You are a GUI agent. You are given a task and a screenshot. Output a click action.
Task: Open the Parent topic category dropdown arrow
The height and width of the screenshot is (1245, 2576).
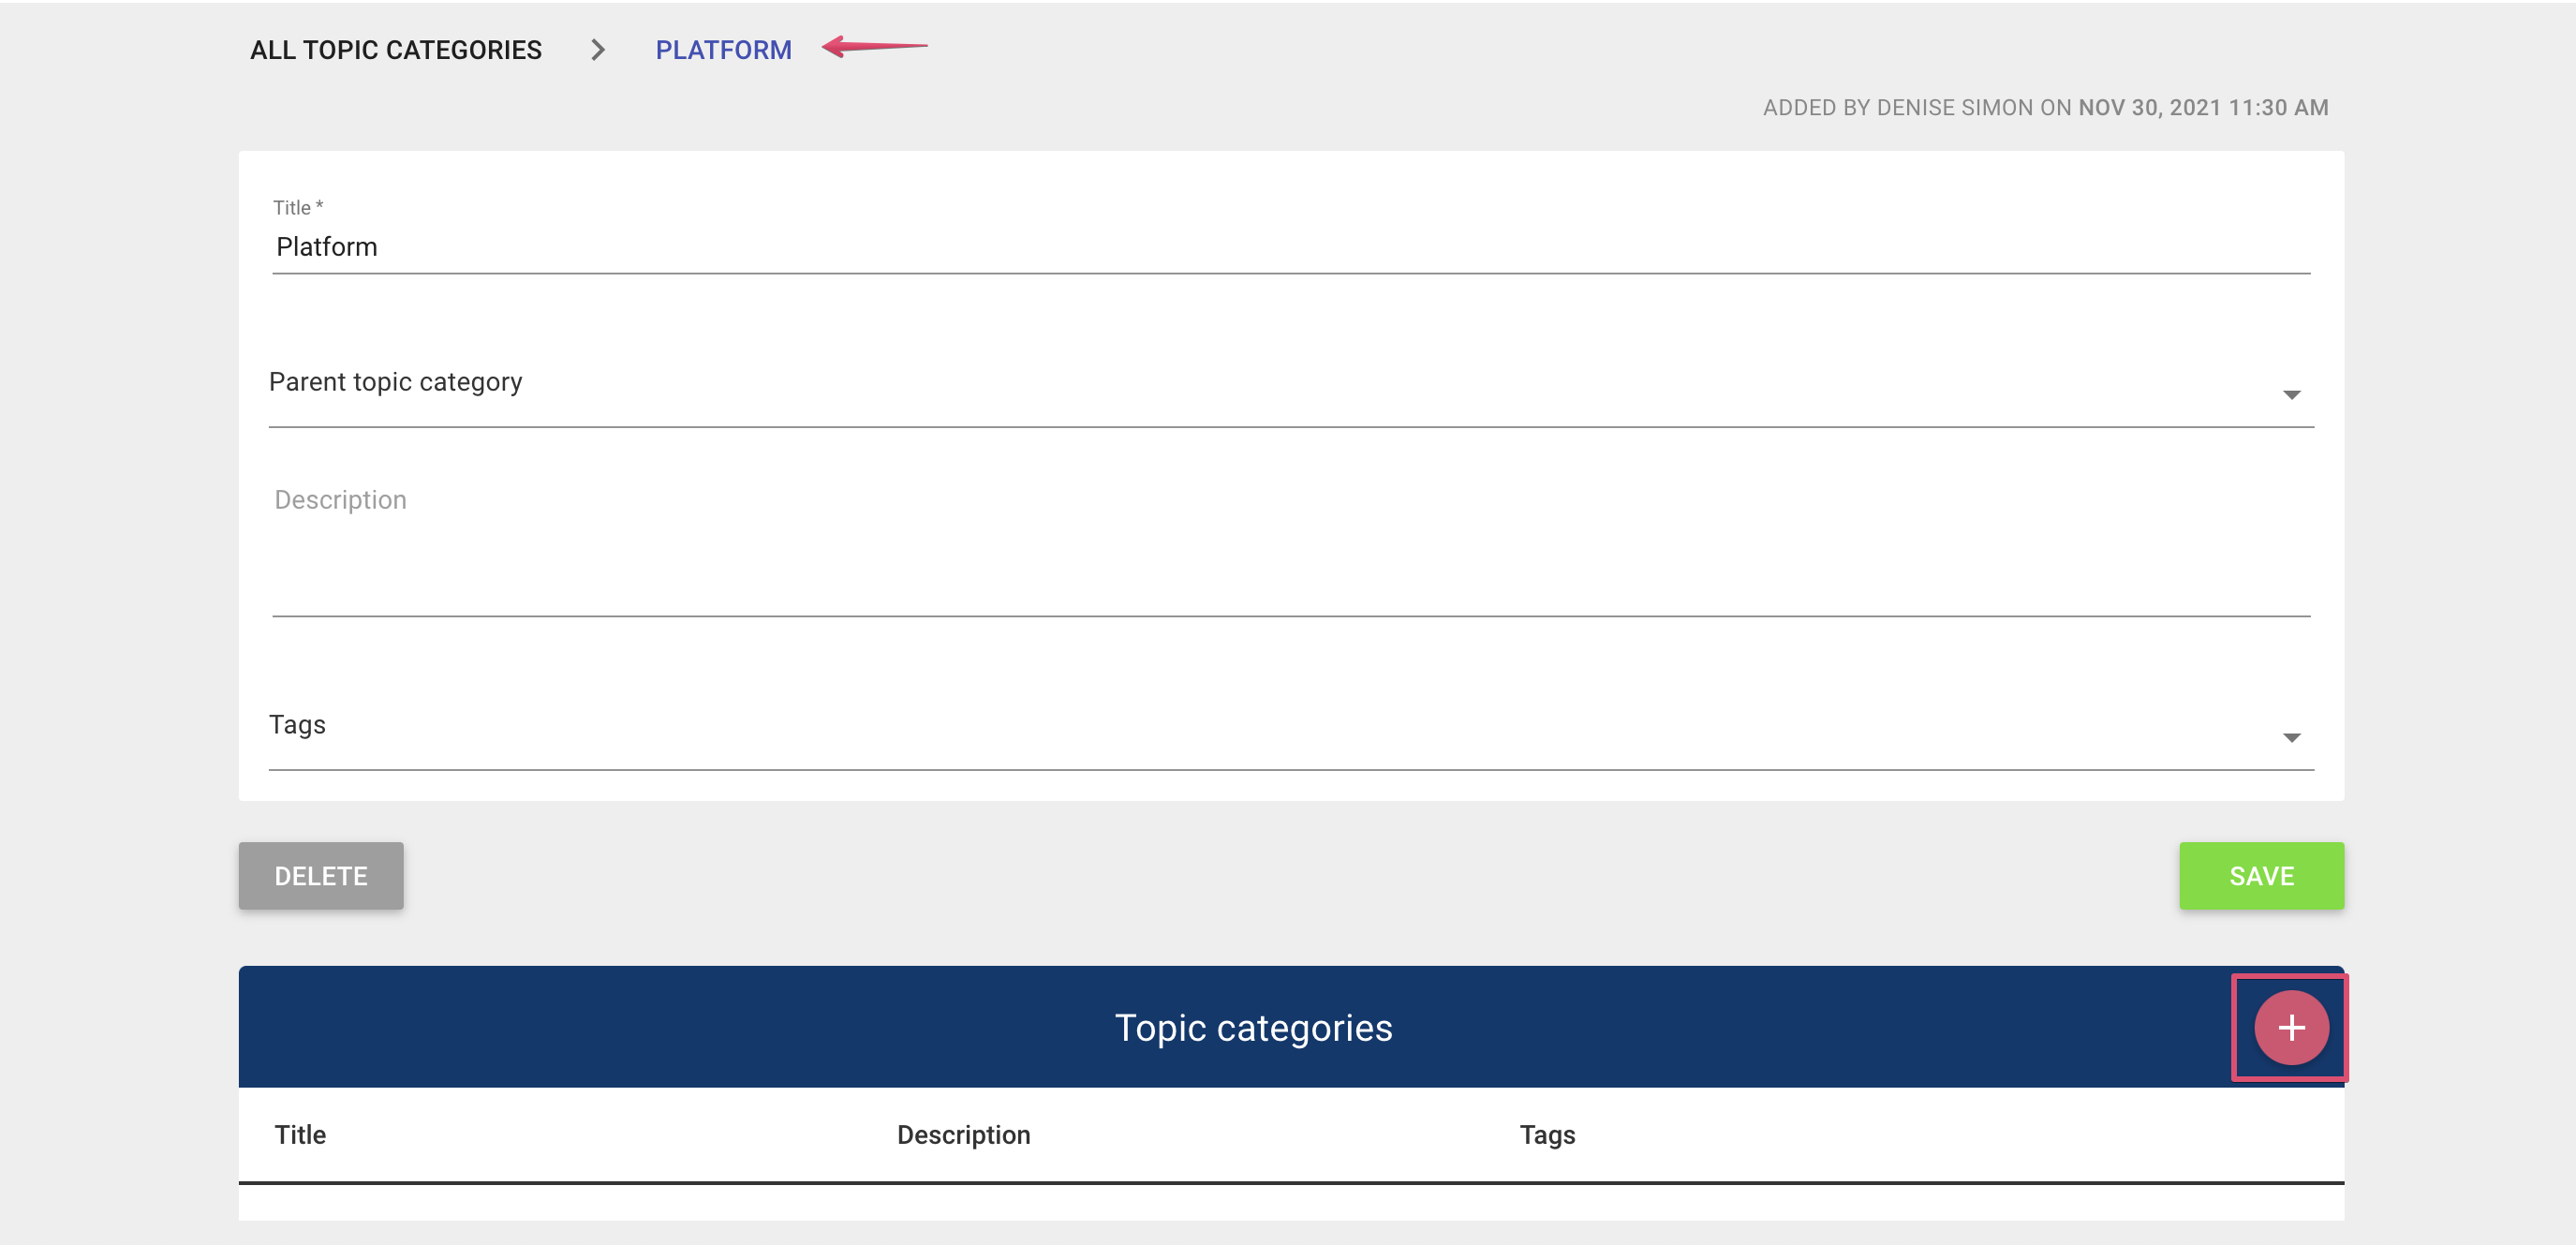[2291, 395]
